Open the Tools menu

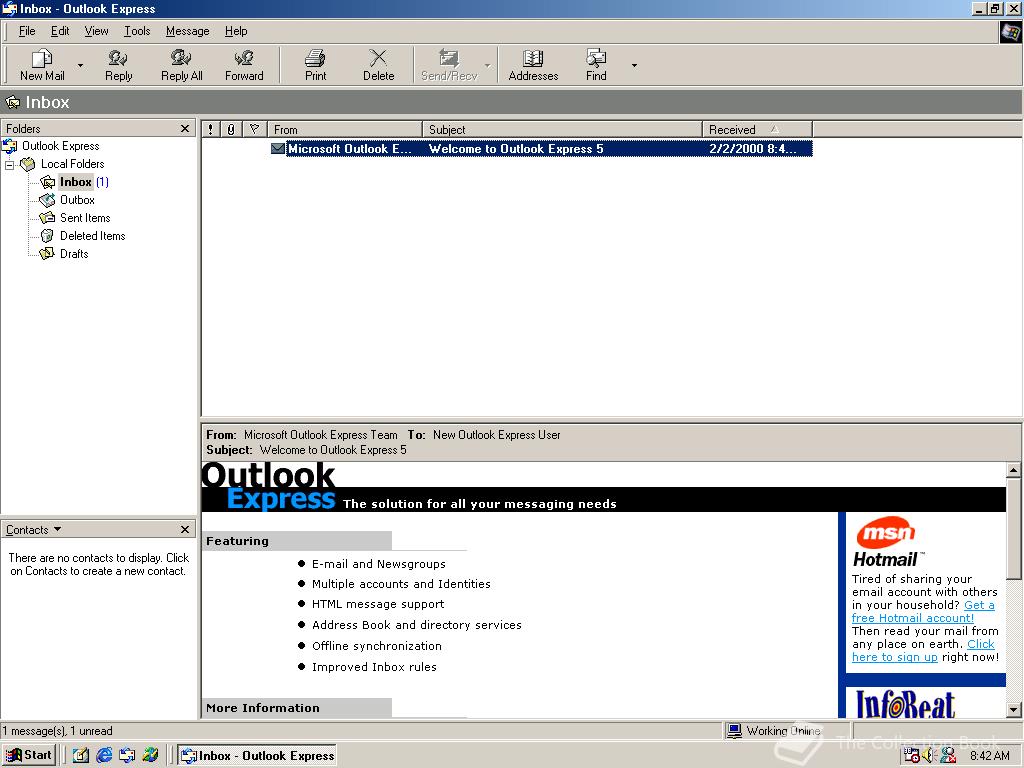point(137,31)
